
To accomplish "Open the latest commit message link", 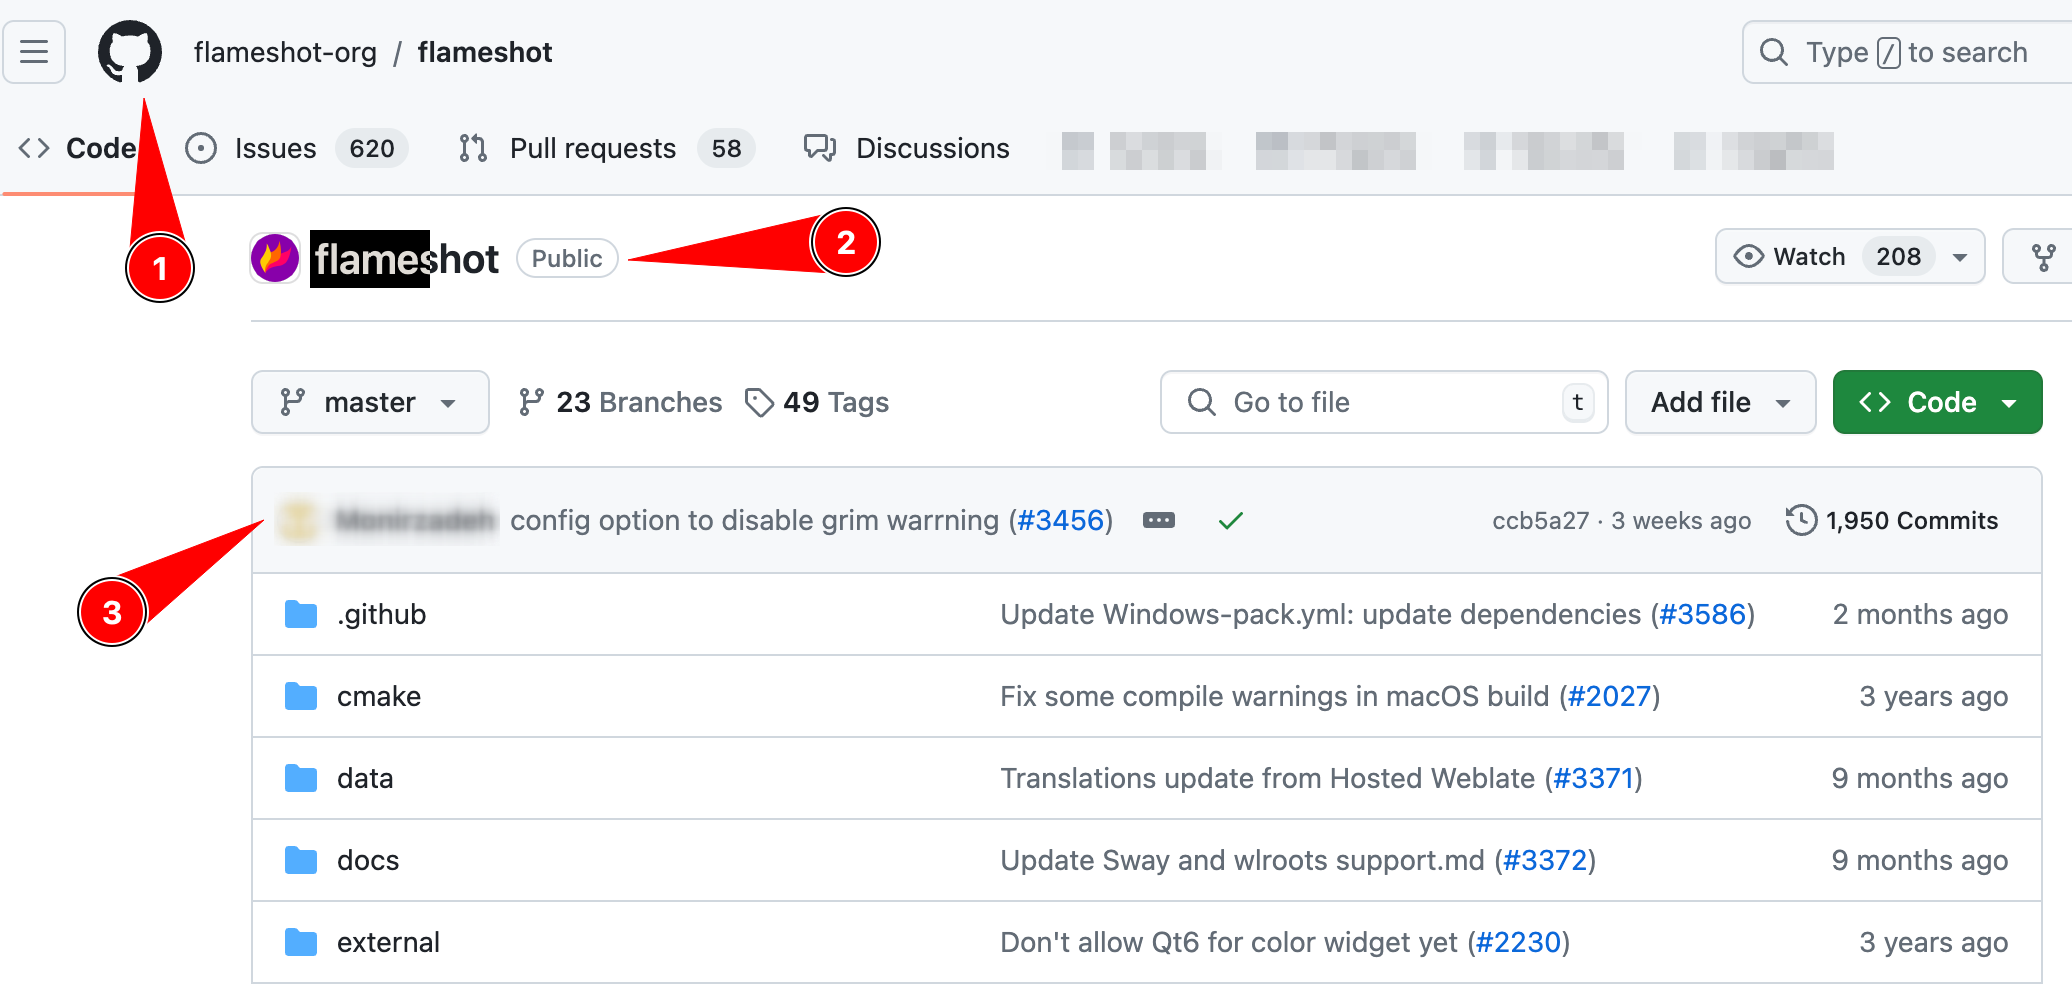I will tap(755, 520).
